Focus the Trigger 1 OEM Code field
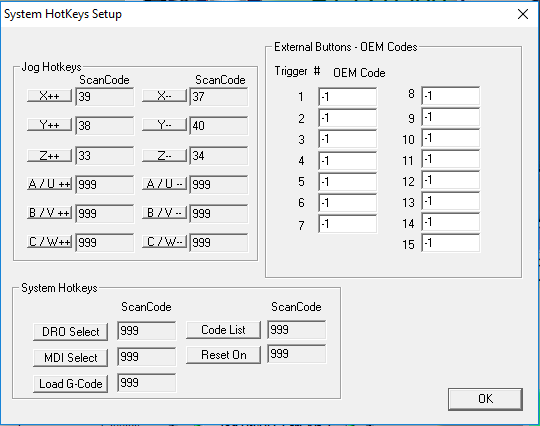The width and height of the screenshot is (540, 426). tap(347, 97)
